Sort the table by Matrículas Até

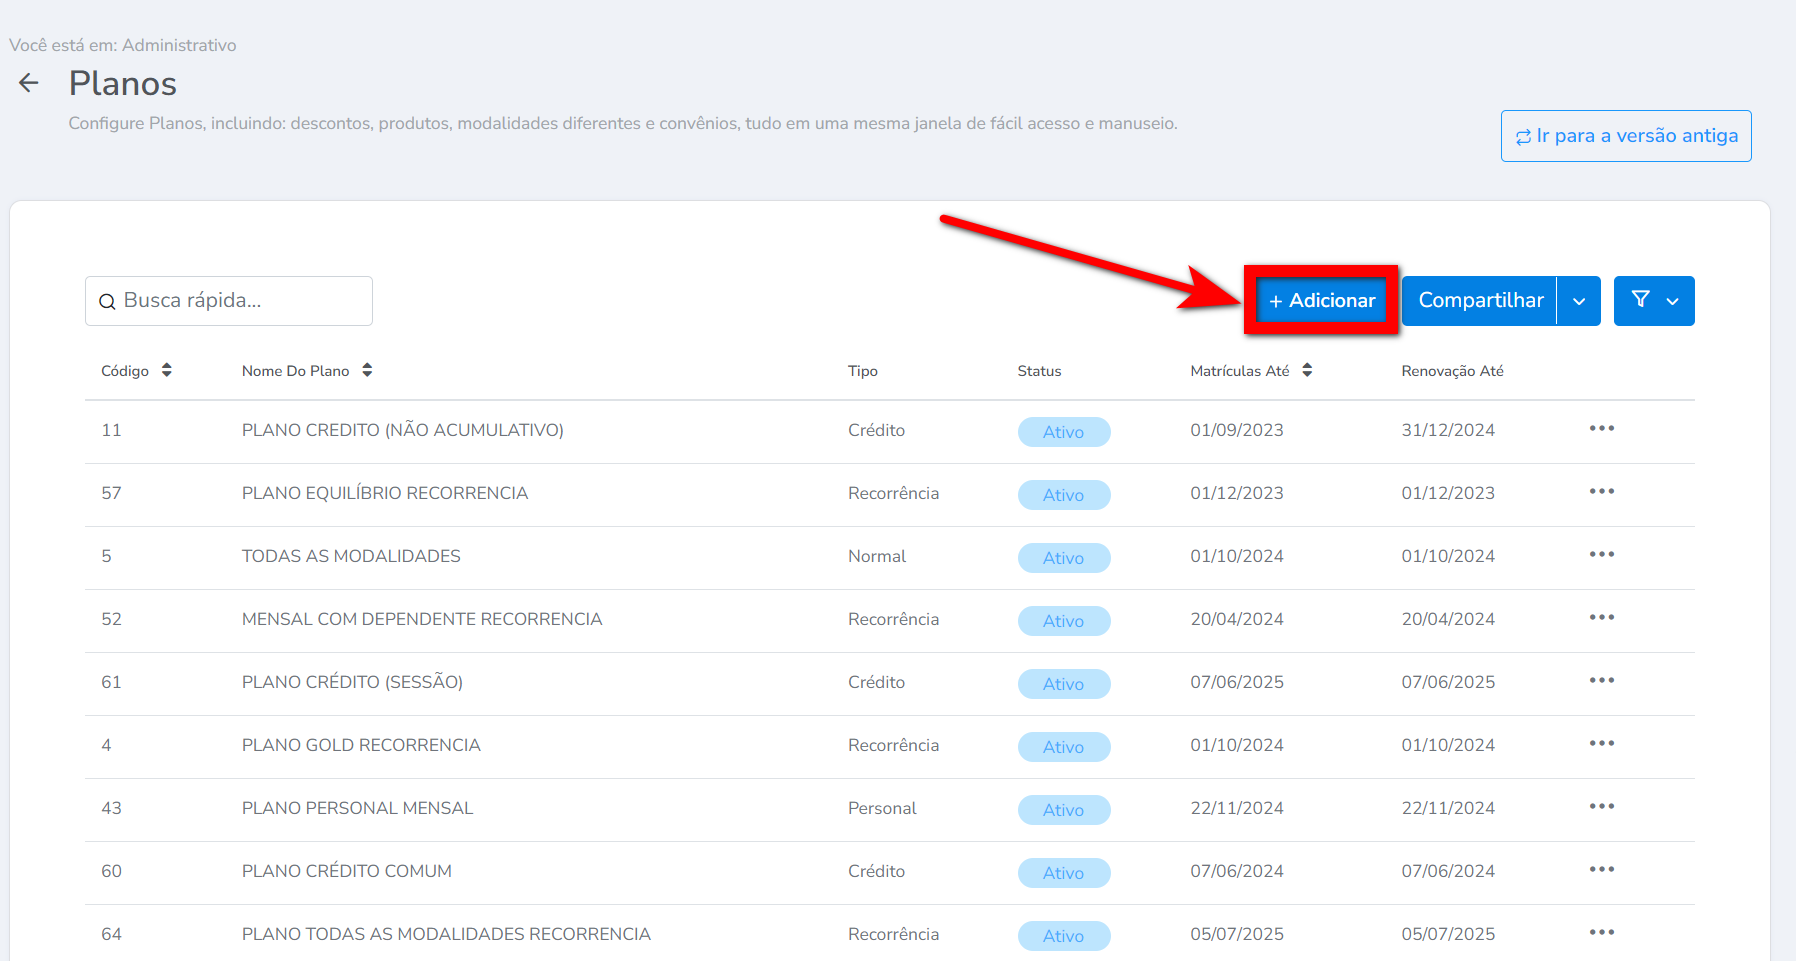point(1306,371)
